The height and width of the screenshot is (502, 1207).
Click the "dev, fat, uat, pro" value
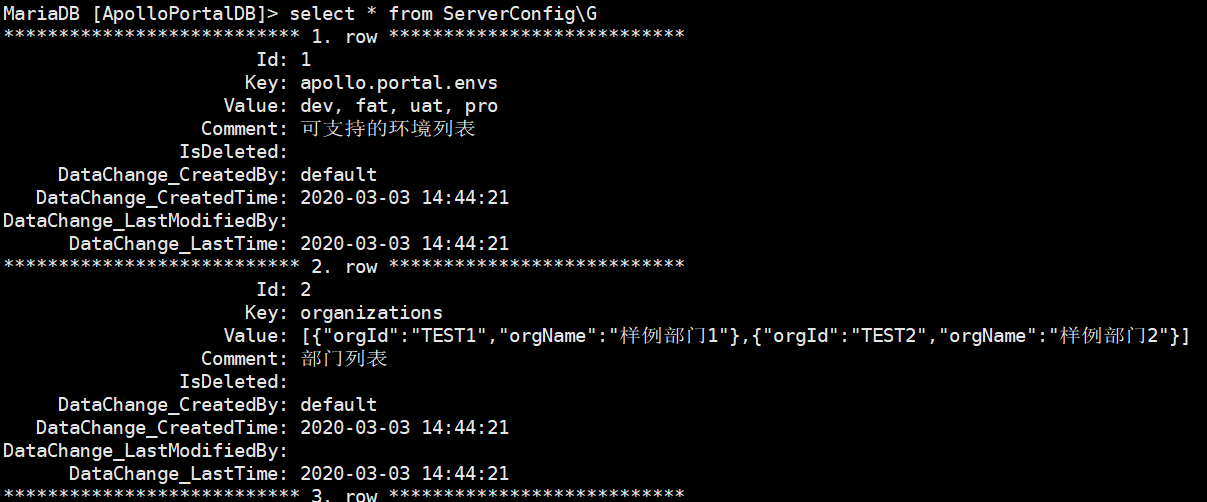pyautogui.click(x=398, y=105)
